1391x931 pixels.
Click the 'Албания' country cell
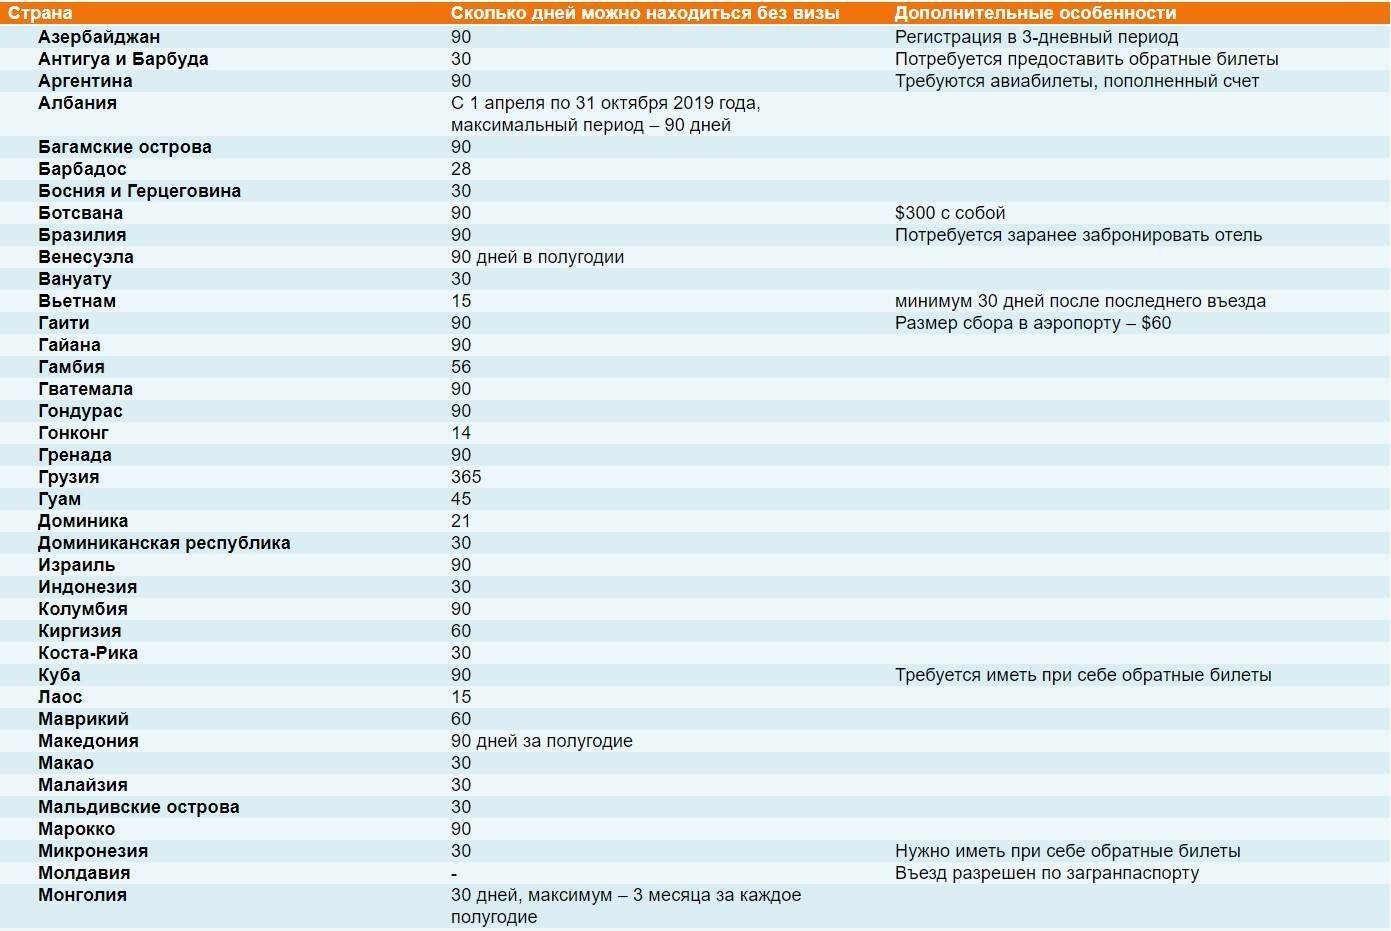point(77,103)
